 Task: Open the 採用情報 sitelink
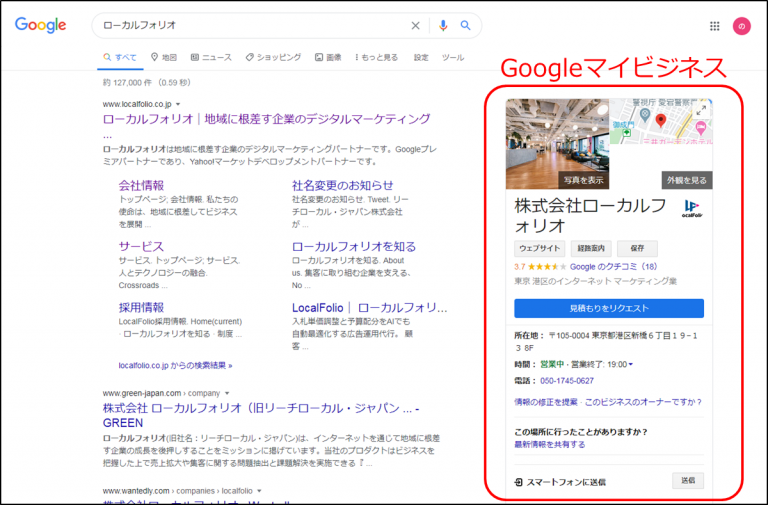141,308
